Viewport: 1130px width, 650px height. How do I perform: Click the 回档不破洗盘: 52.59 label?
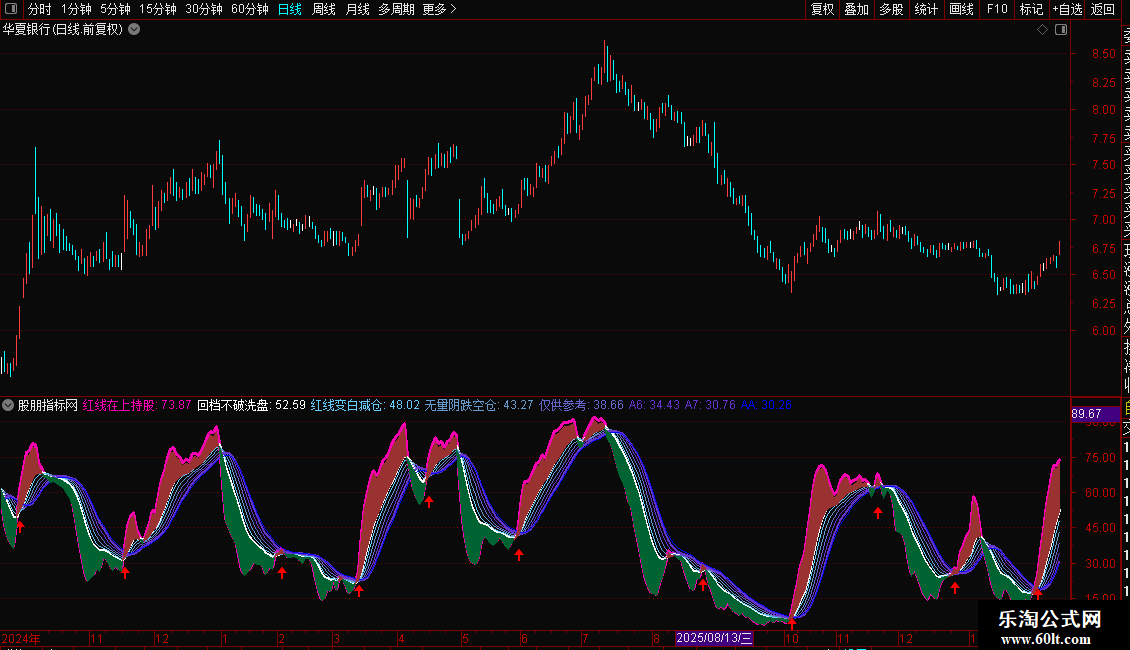click(252, 405)
